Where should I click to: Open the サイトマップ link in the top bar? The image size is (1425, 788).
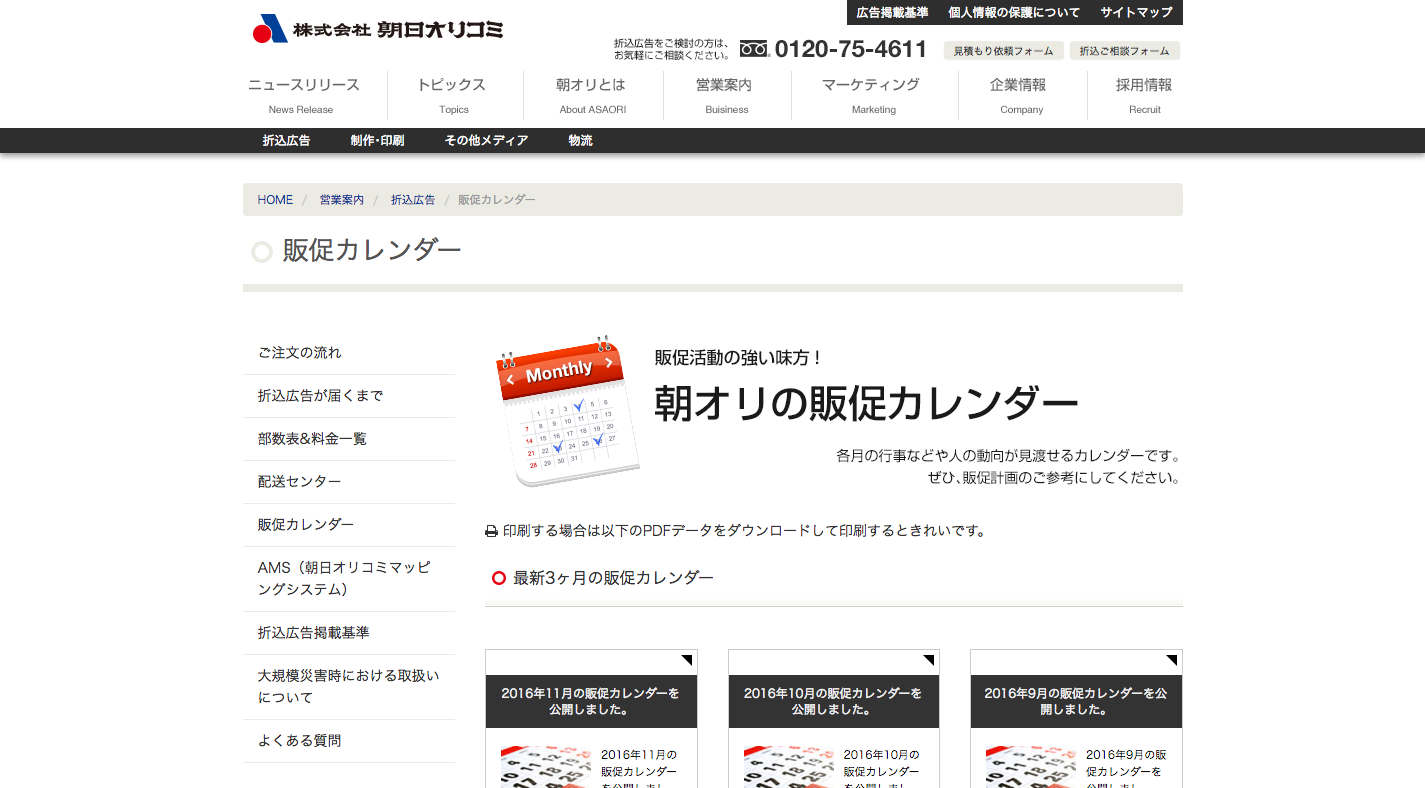pyautogui.click(x=1134, y=12)
